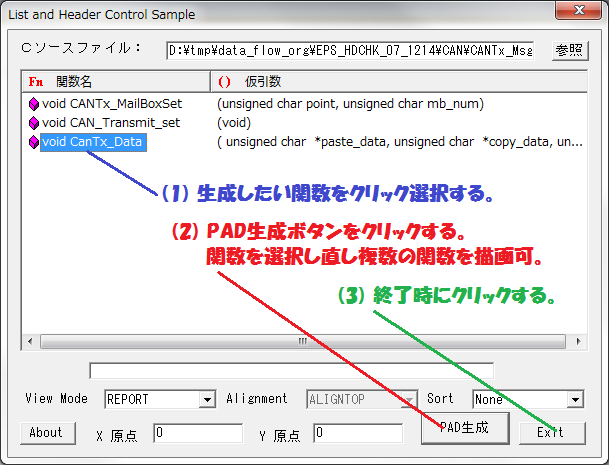This screenshot has height=465, width=609.
Task: Click the 関数名 column header
Action: 116,82
